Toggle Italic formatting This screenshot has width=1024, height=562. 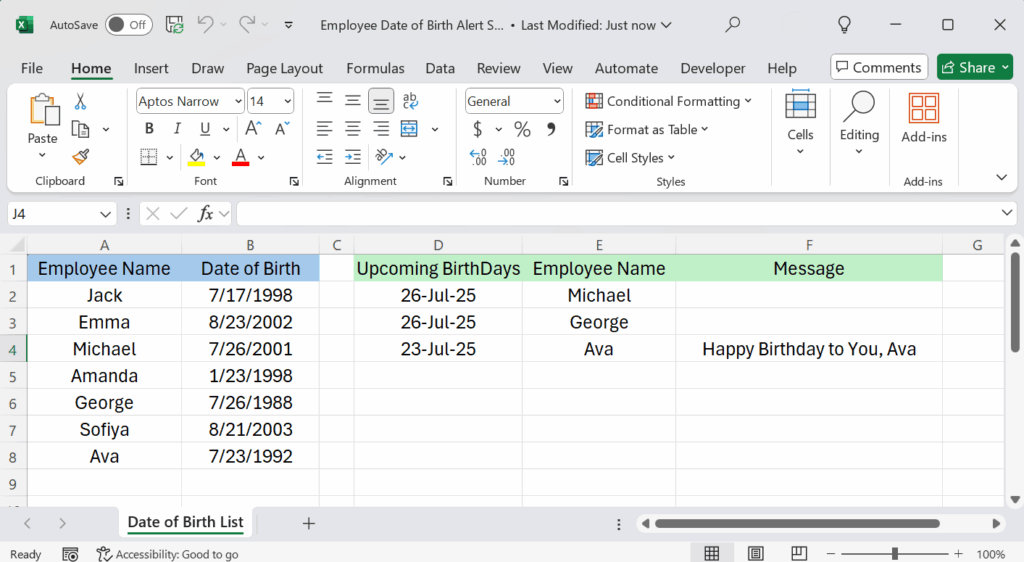(177, 129)
